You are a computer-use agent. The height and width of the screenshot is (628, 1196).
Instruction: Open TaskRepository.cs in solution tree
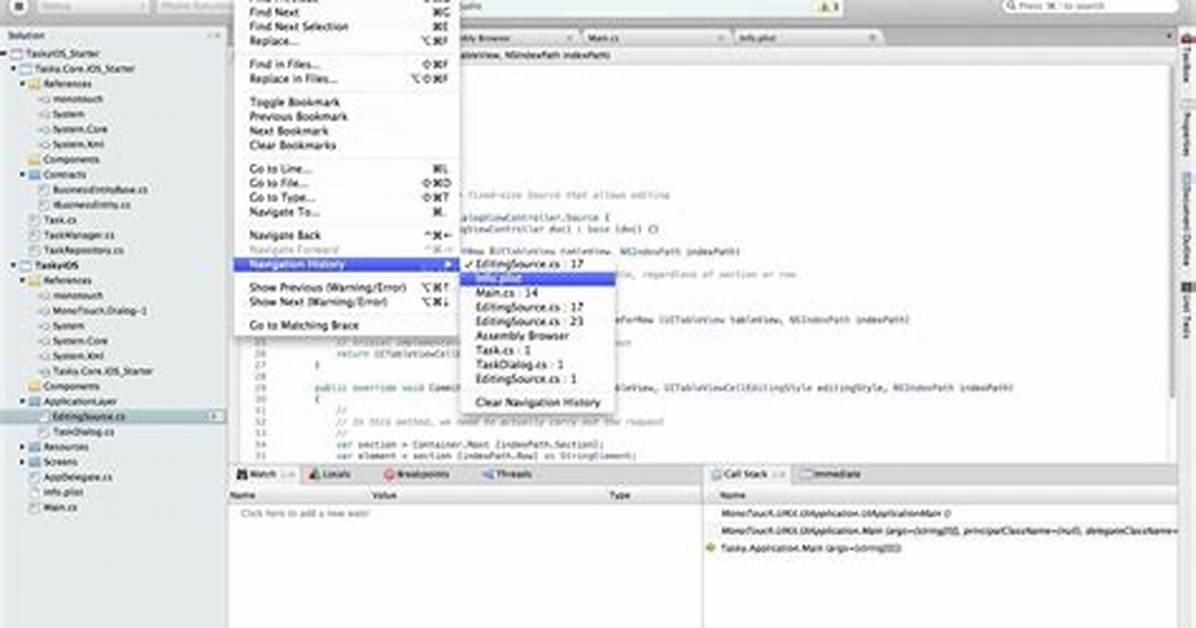tap(83, 250)
